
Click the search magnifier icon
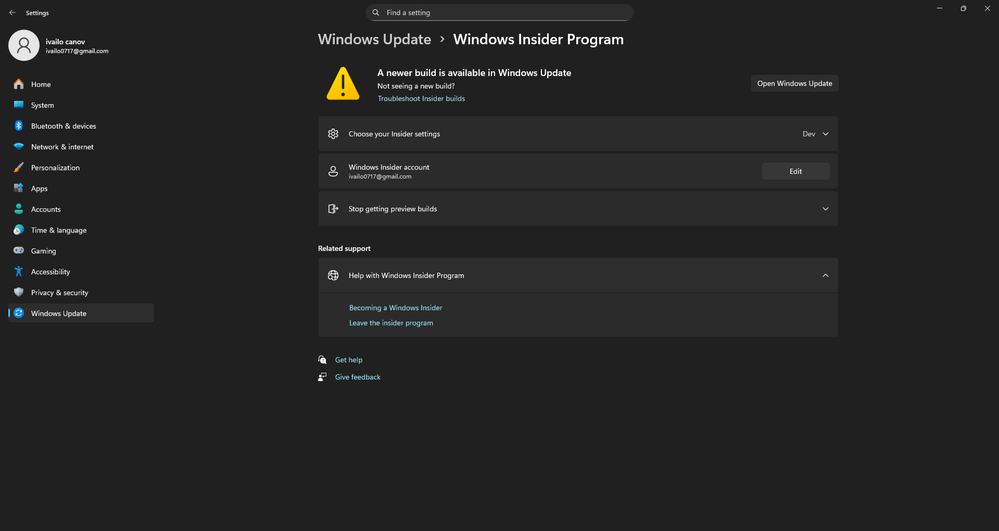coord(376,13)
